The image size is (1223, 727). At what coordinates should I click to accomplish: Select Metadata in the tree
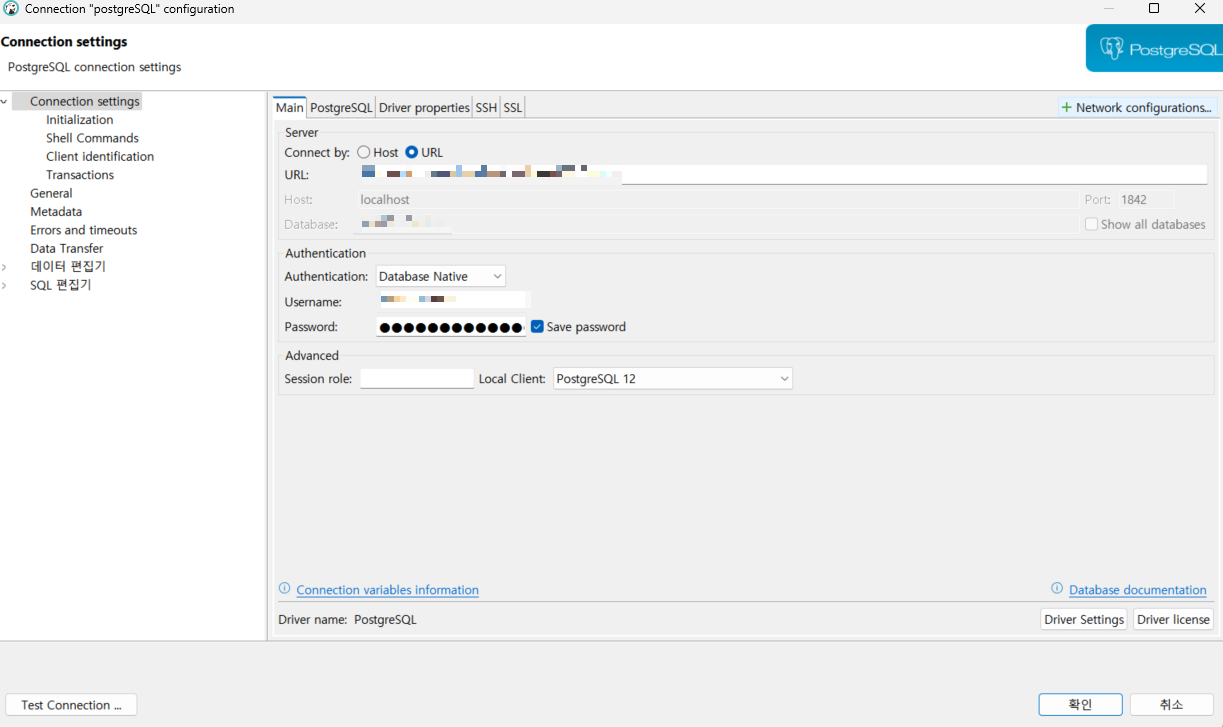click(56, 212)
